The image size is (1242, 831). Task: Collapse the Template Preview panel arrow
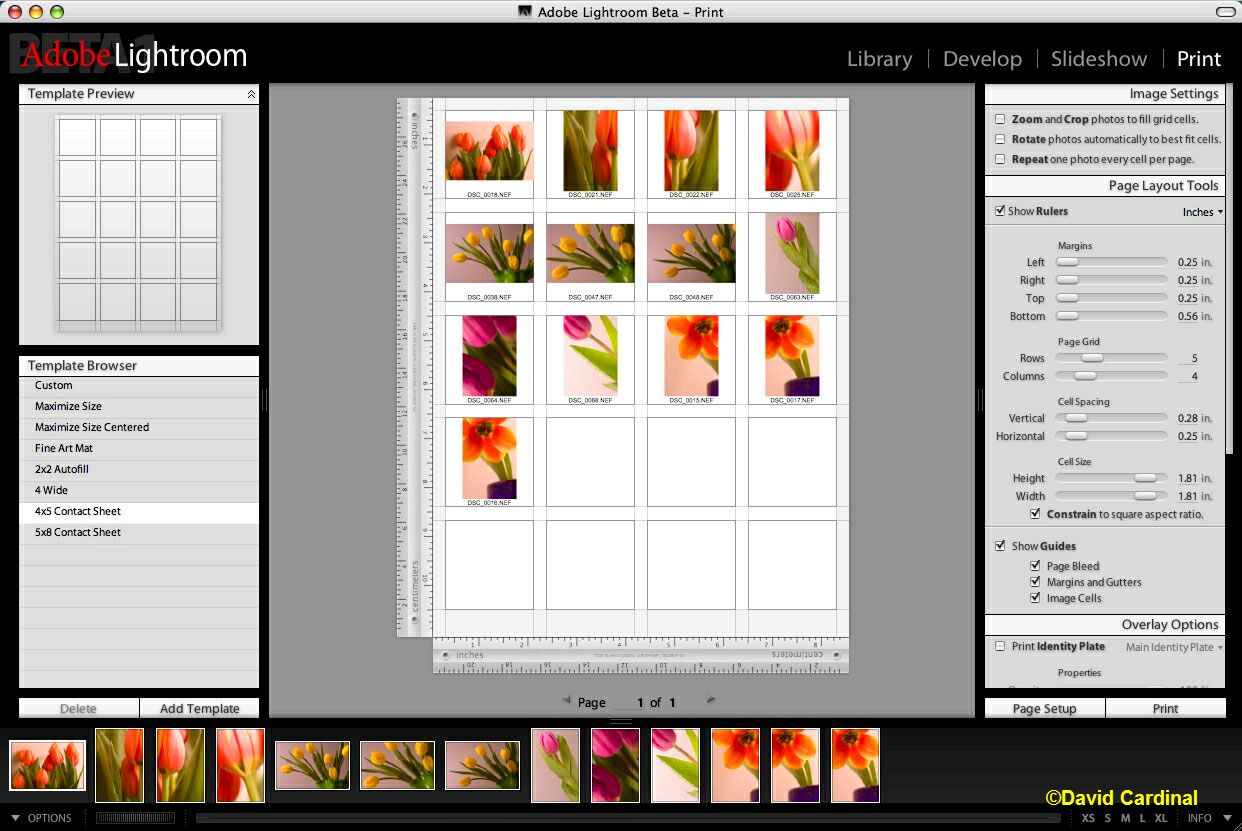[251, 94]
